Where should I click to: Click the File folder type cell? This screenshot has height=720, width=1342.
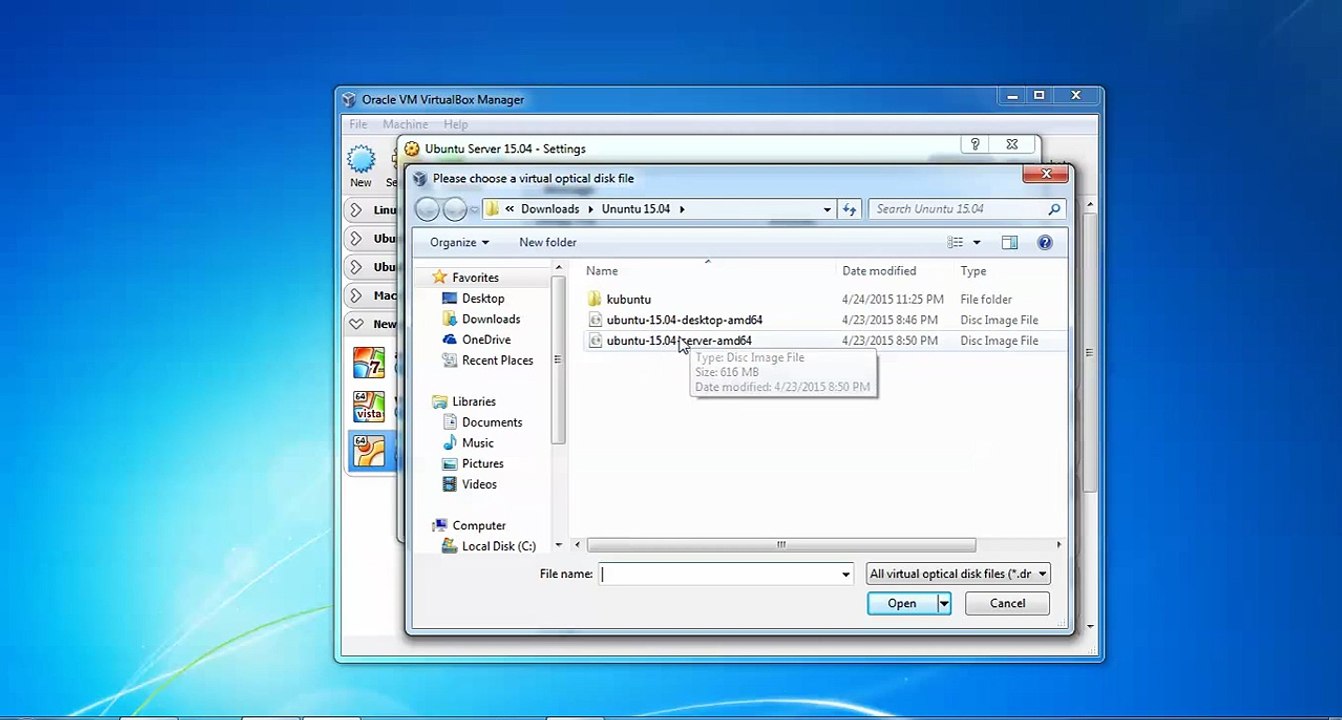(986, 299)
